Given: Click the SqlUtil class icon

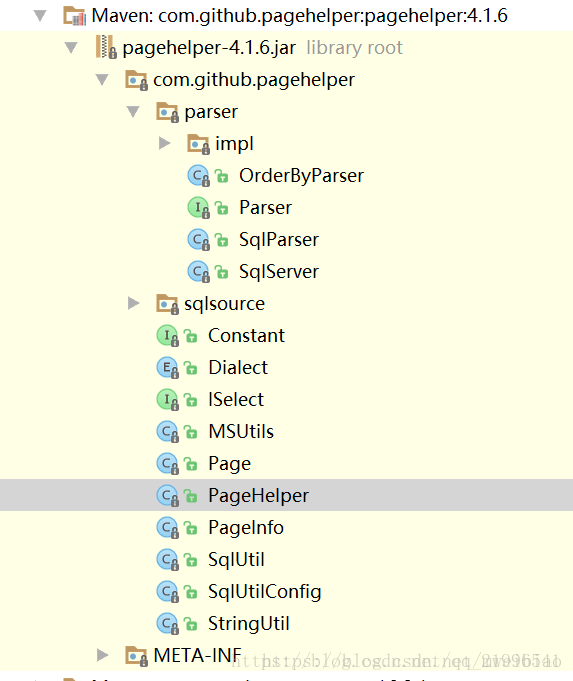Looking at the screenshot, I should (x=168, y=560).
